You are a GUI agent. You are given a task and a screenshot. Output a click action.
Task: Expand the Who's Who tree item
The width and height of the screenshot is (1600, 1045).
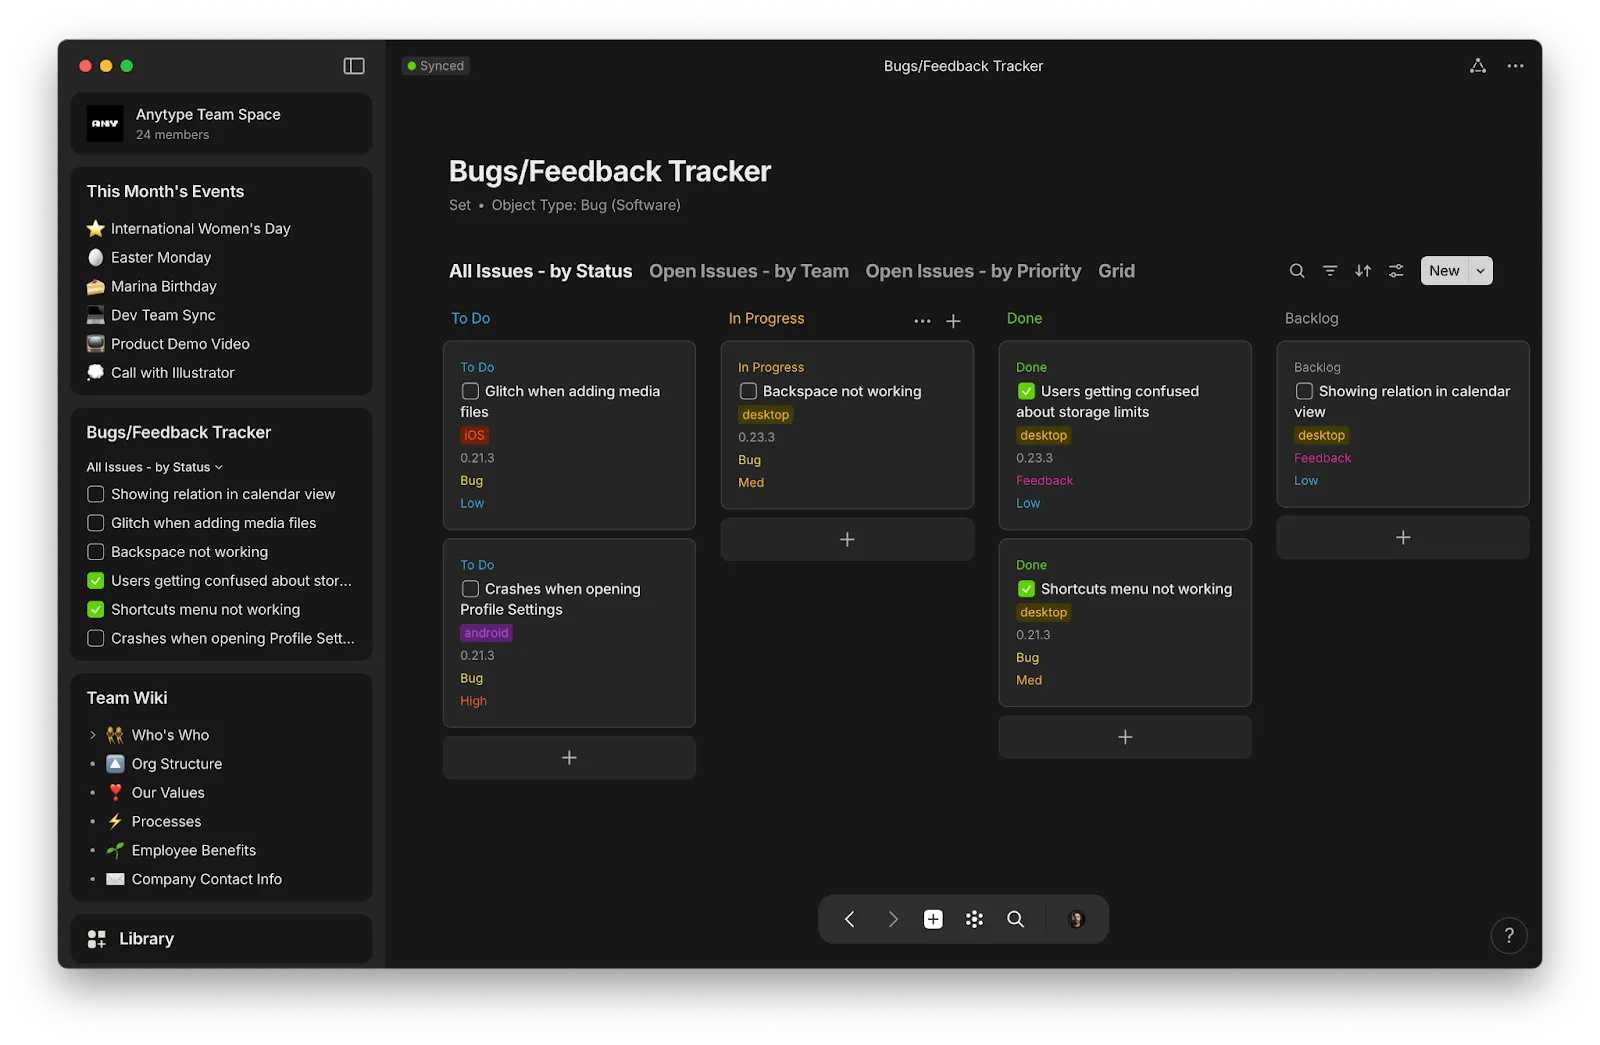tap(93, 735)
